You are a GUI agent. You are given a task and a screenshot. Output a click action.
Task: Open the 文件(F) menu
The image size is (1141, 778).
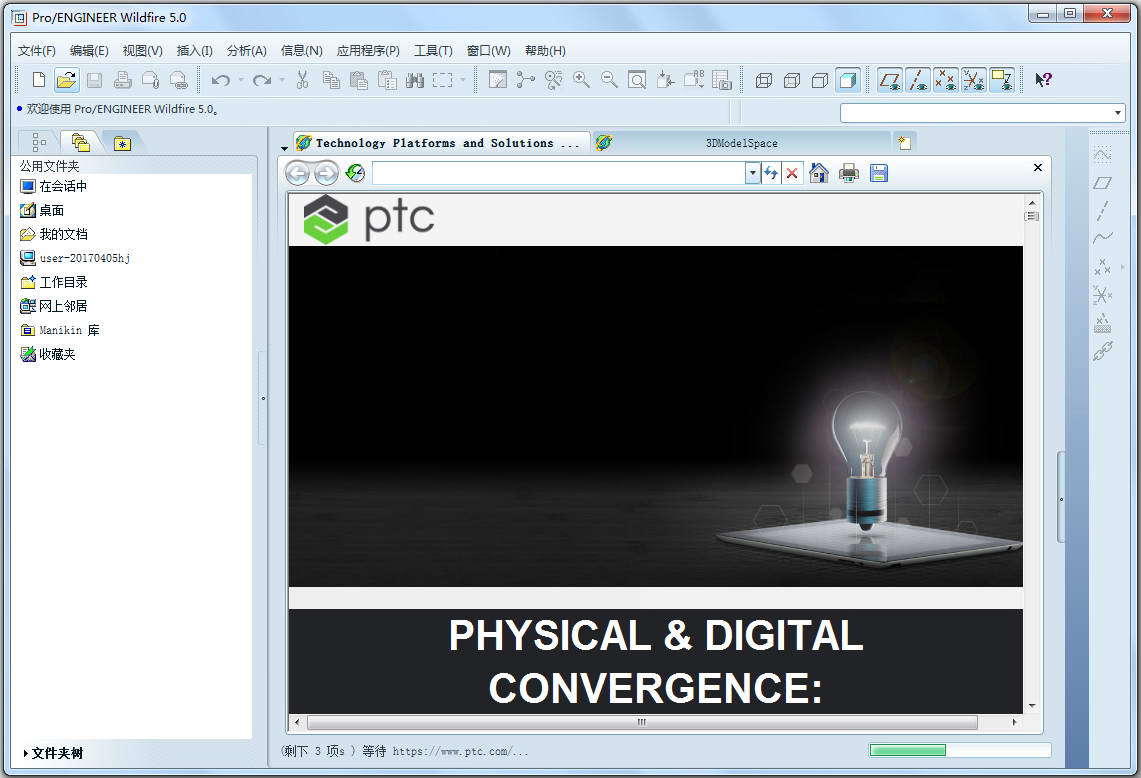(36, 51)
